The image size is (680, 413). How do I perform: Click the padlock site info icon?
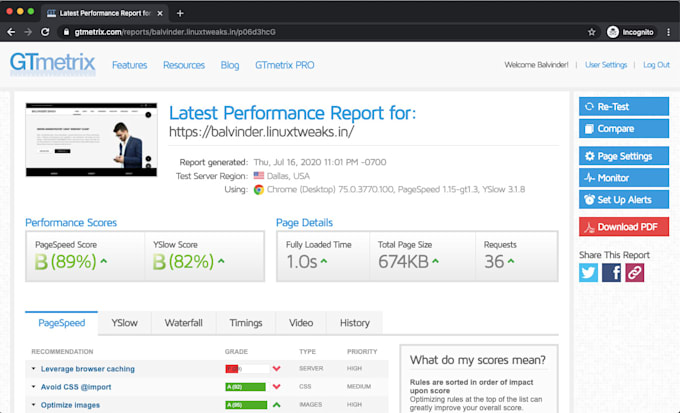click(66, 32)
